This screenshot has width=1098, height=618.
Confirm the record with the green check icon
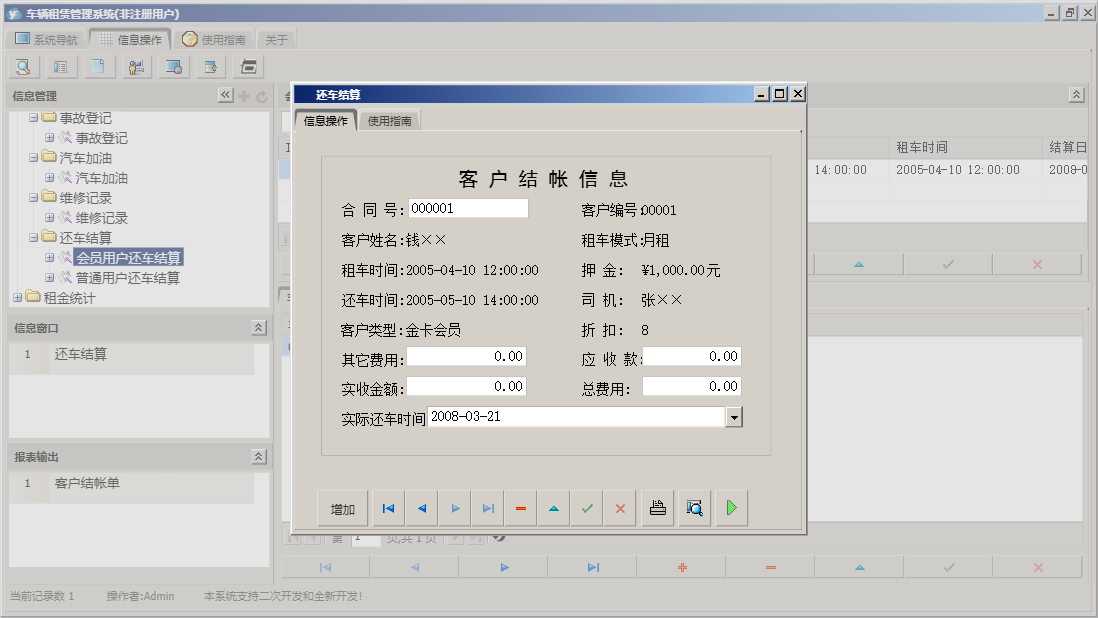click(x=588, y=508)
